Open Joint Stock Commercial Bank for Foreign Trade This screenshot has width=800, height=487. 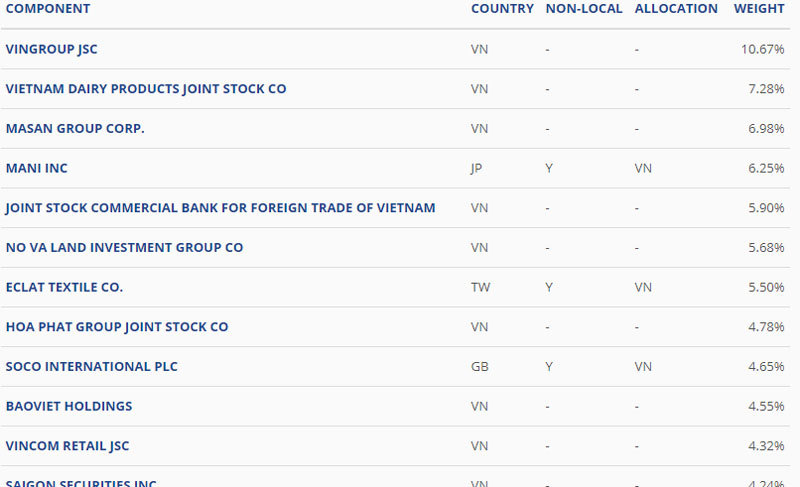(220, 208)
